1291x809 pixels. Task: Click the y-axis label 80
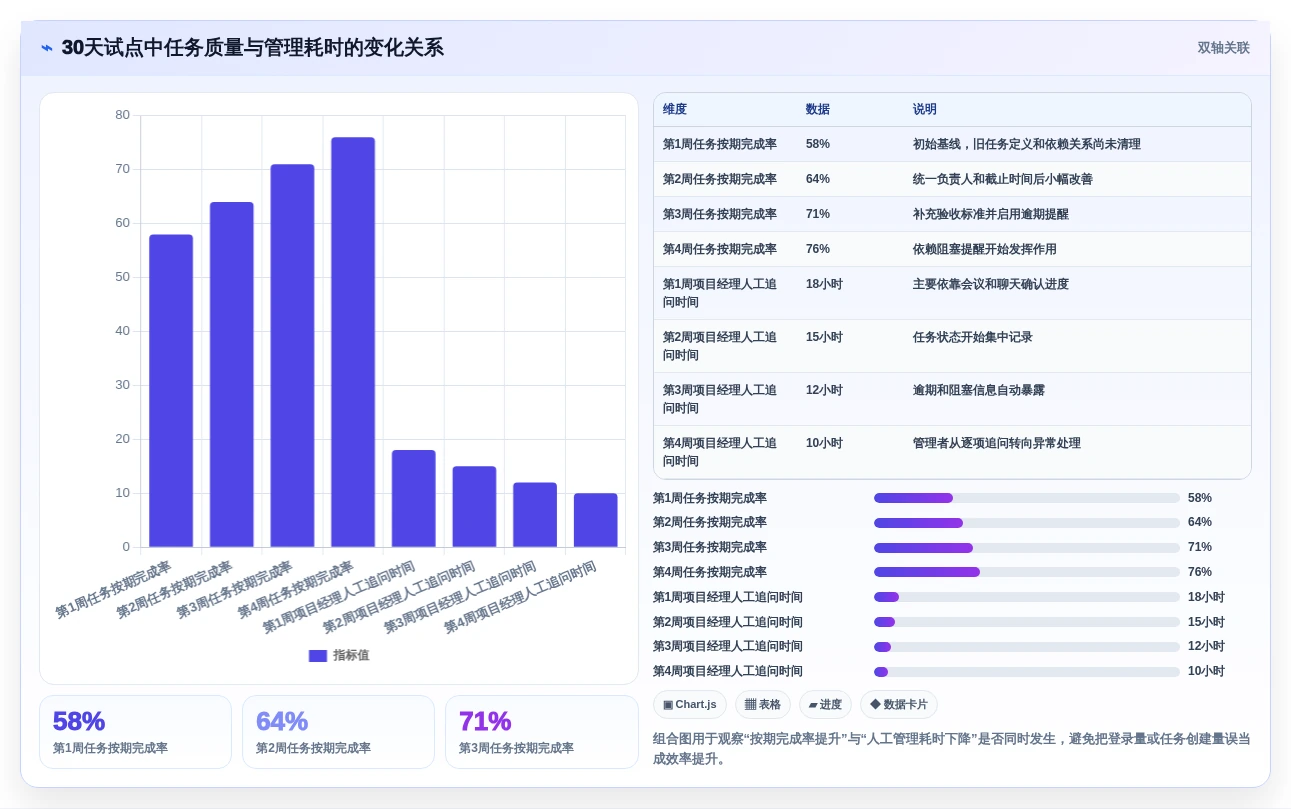click(x=122, y=115)
